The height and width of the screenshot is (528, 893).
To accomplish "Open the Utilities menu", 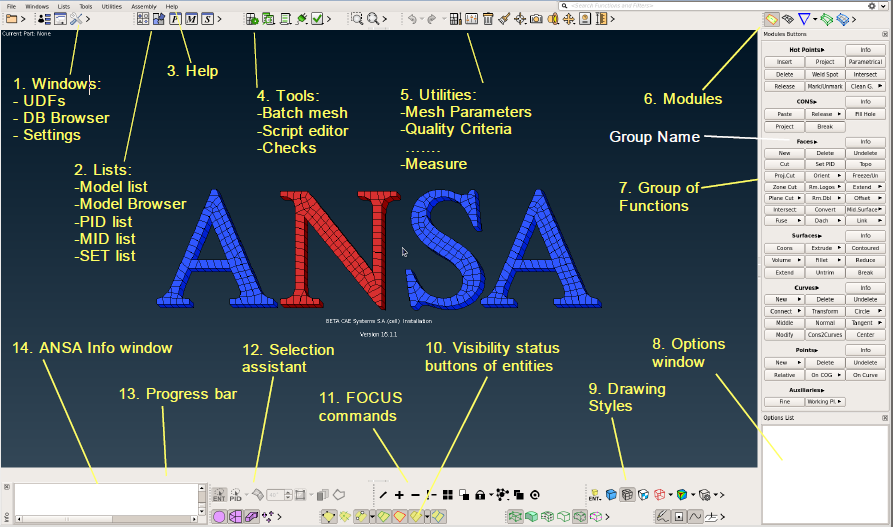I will [112, 6].
